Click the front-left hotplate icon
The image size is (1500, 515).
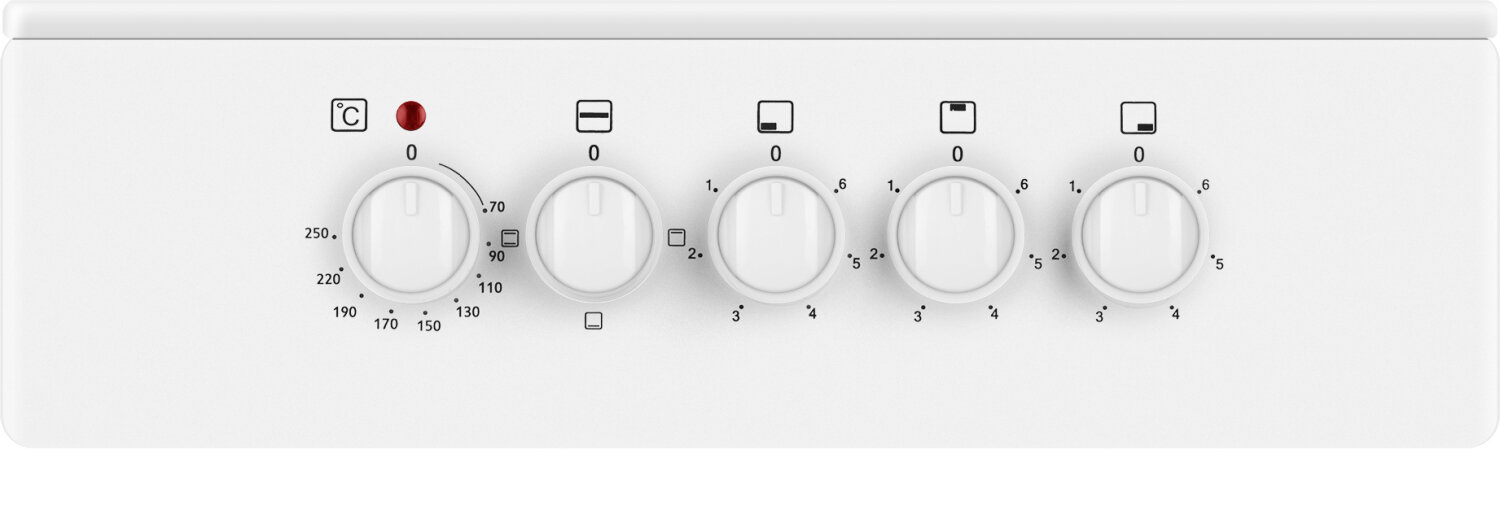(775, 116)
